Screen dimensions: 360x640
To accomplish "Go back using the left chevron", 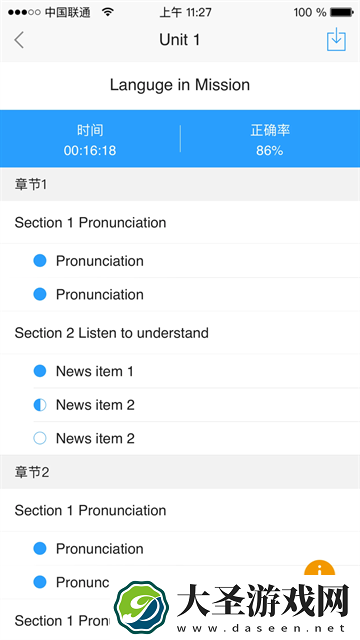I will pos(19,40).
